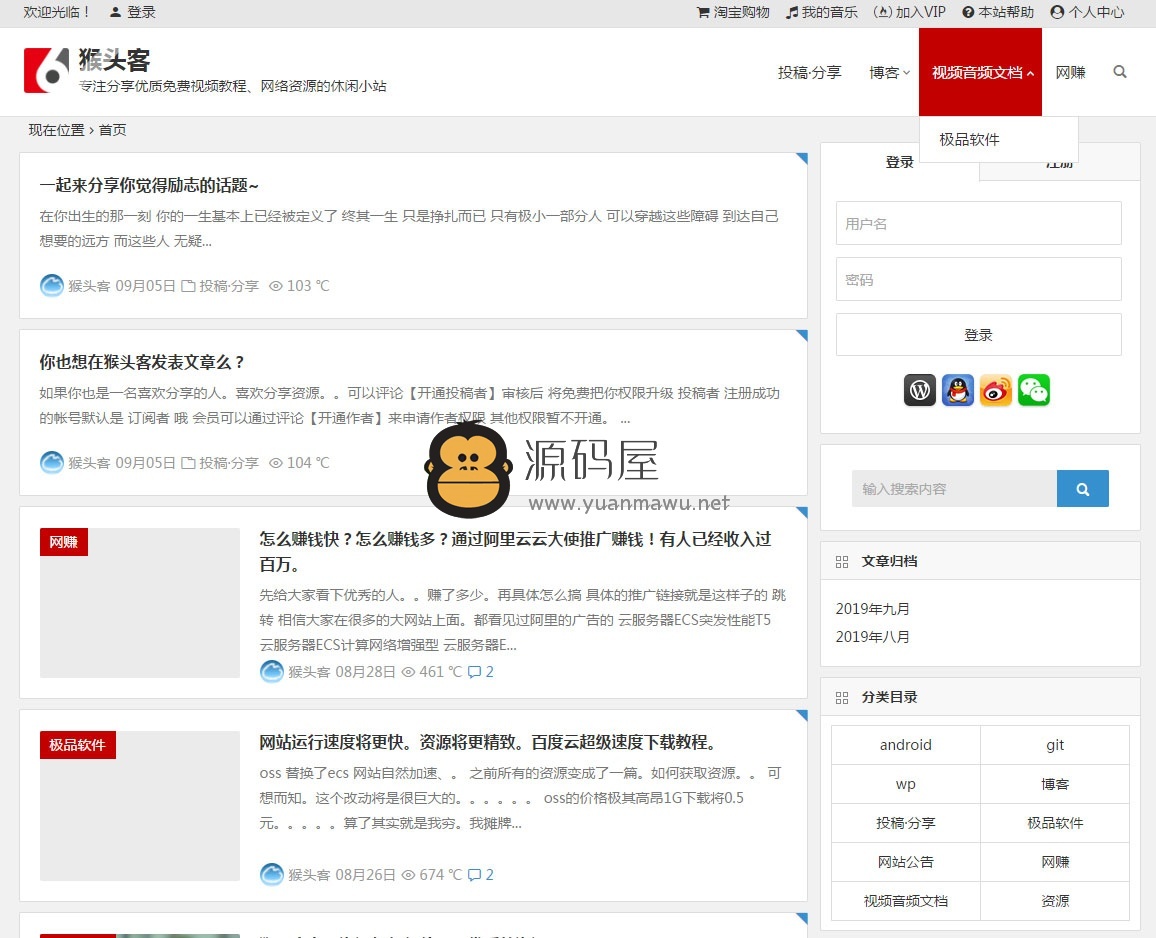Open 视频音频文档 category in 分类目录
The width and height of the screenshot is (1156, 938).
tap(905, 901)
